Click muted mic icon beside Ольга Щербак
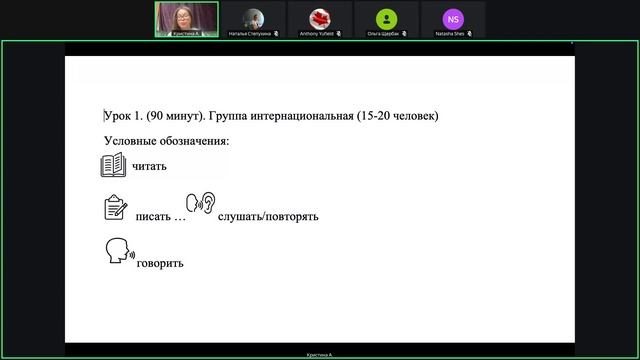Screen dimensions: 640x360 coord(404,34)
